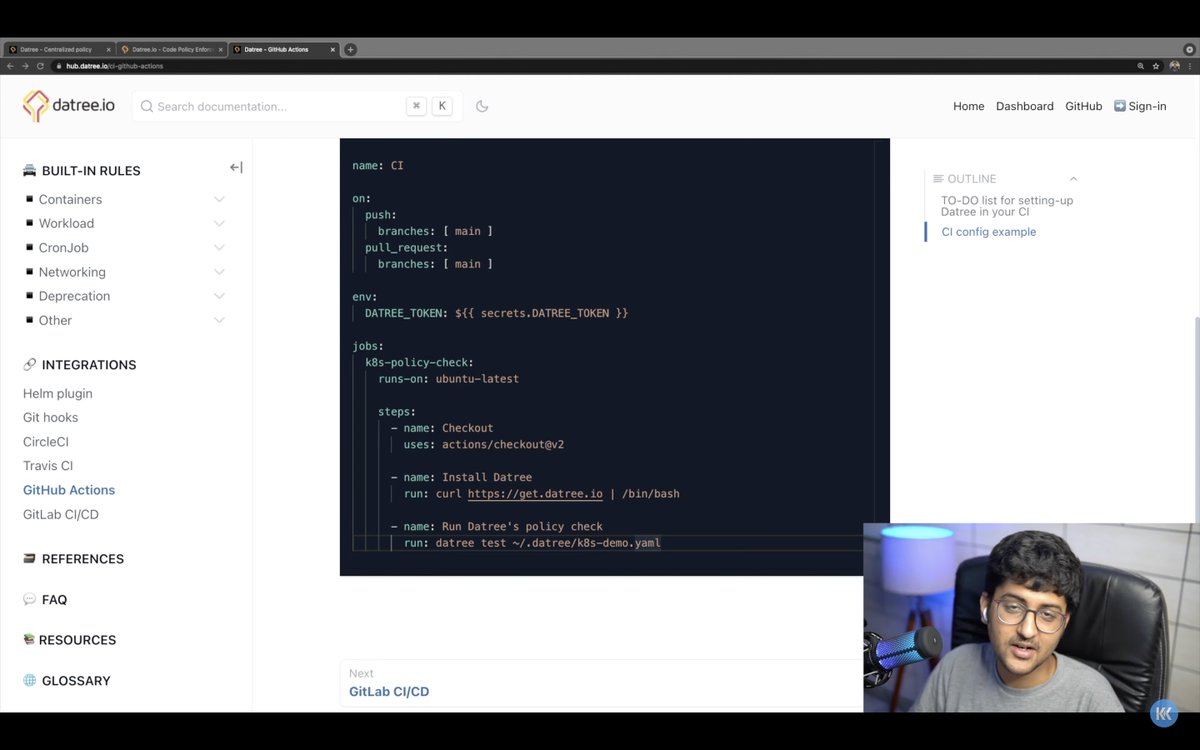Image resolution: width=1200 pixels, height=750 pixels.
Task: Open the CronJob rules item
Action: 63,247
